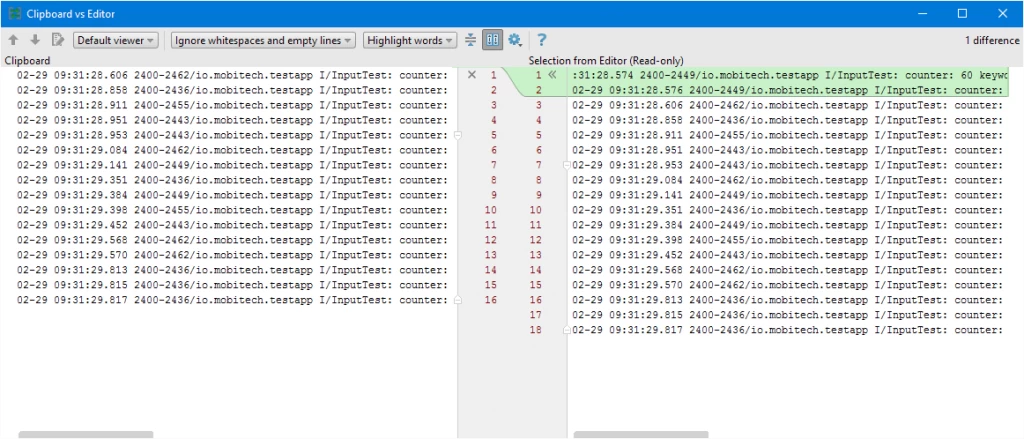This screenshot has width=1024, height=439.
Task: Click the double-arrow to apply change at line 1
Action: [552, 75]
